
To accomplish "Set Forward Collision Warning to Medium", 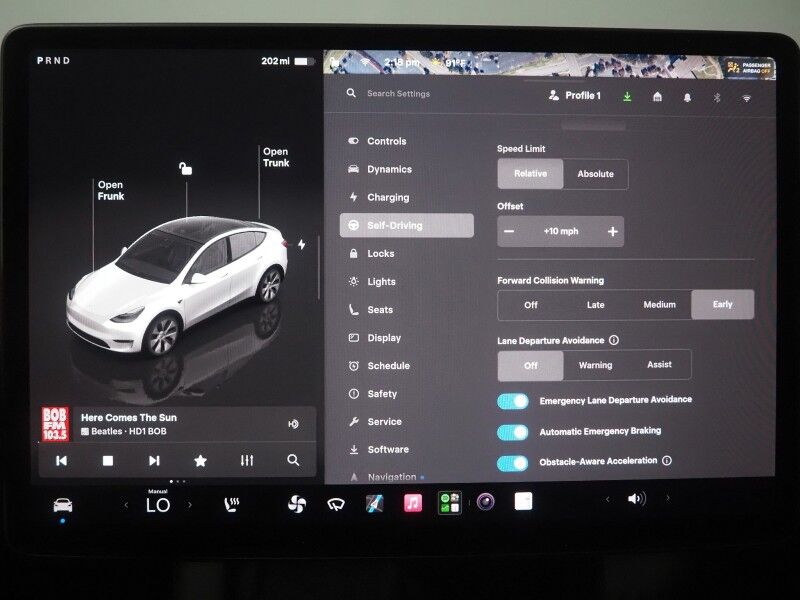I will pos(659,305).
